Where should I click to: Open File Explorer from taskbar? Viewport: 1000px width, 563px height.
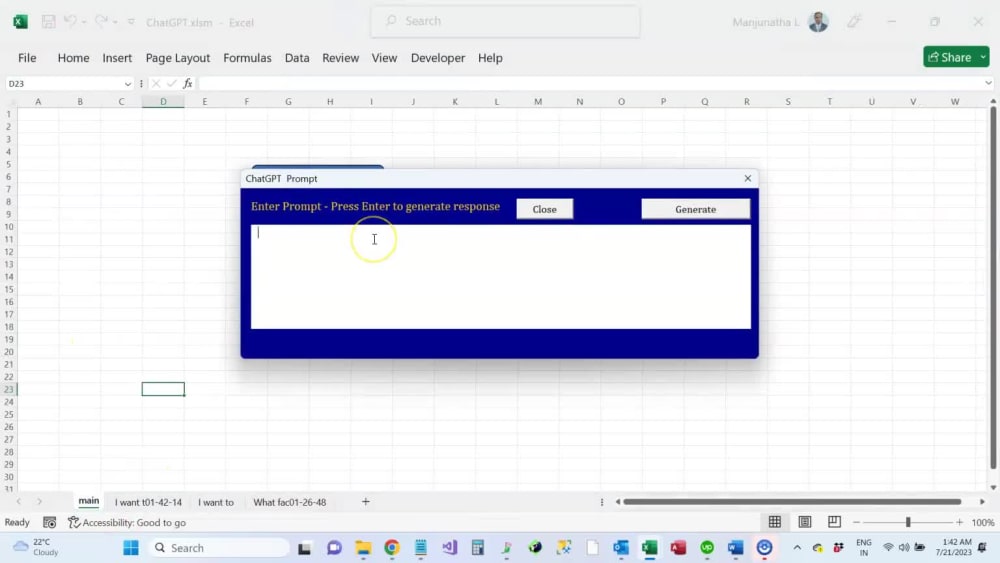364,548
